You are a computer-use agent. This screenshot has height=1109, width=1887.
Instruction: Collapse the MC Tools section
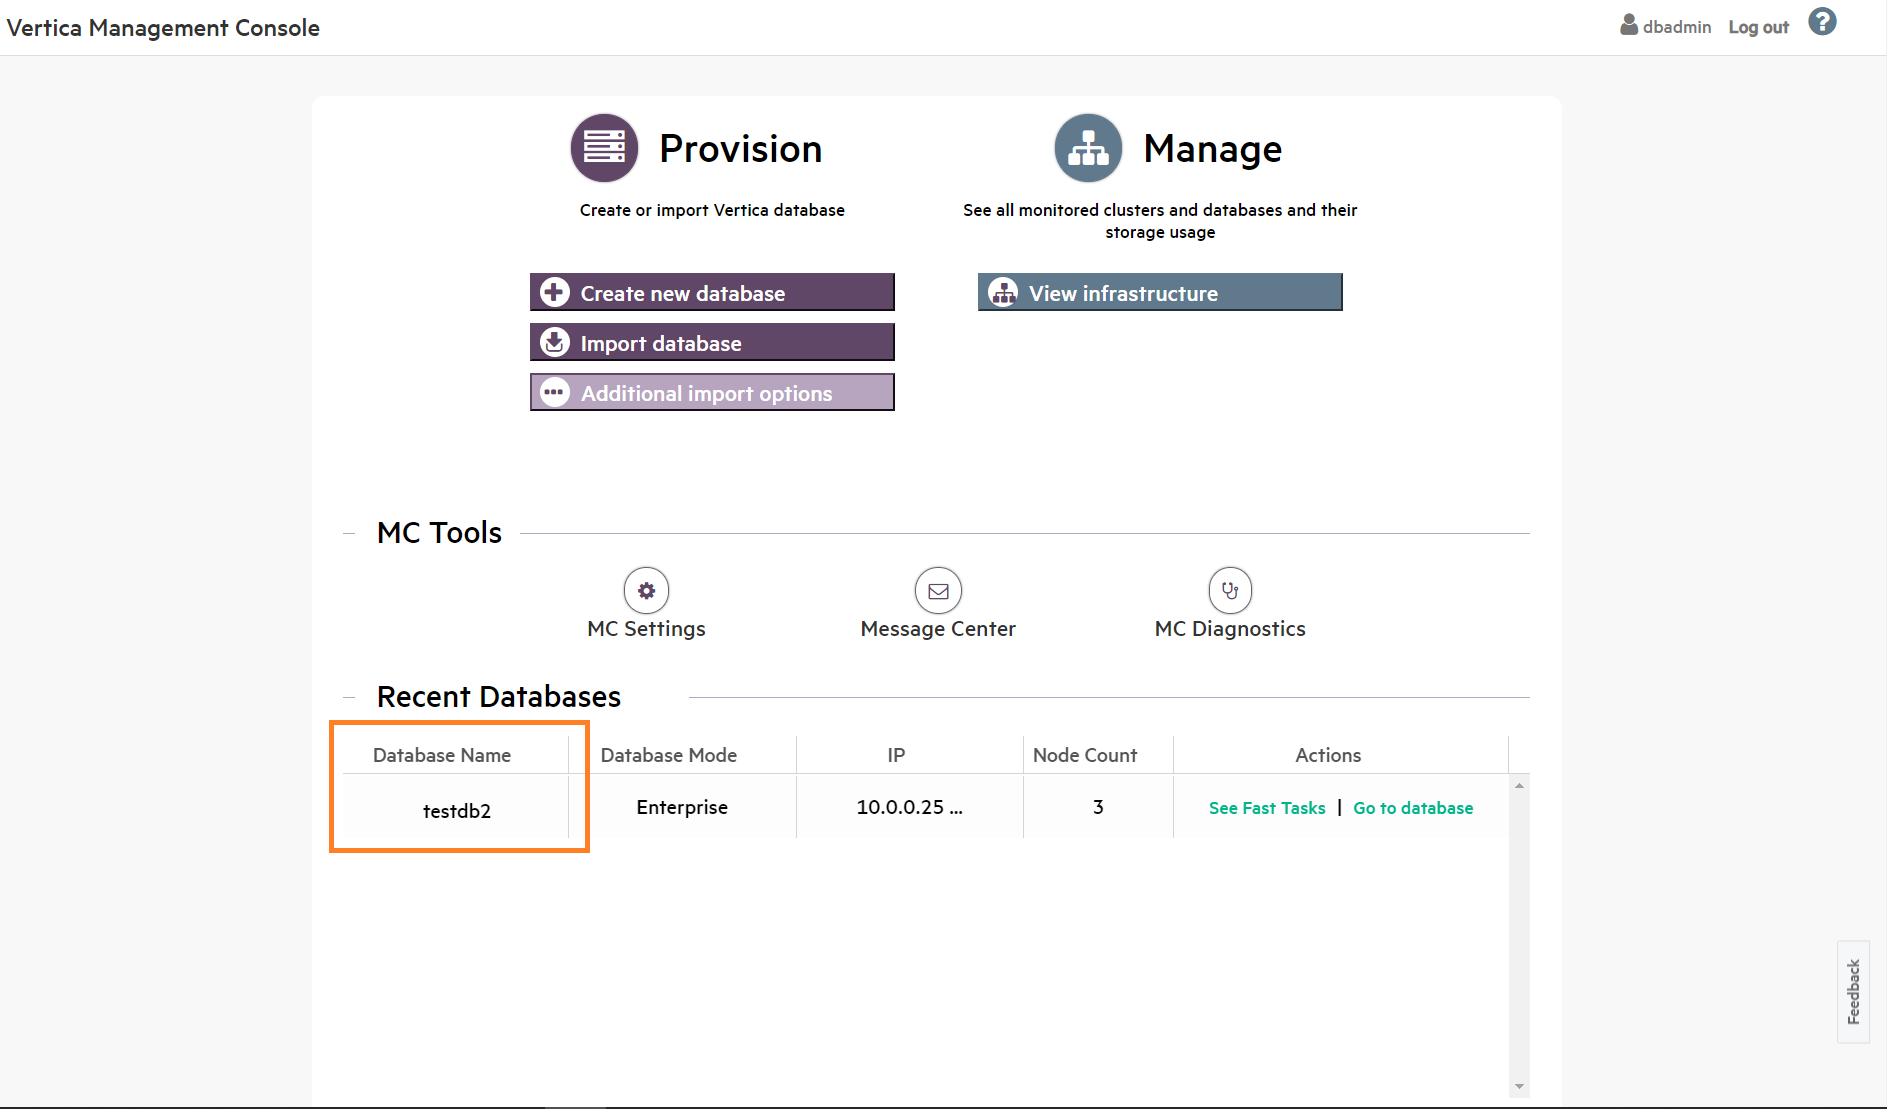click(x=349, y=534)
